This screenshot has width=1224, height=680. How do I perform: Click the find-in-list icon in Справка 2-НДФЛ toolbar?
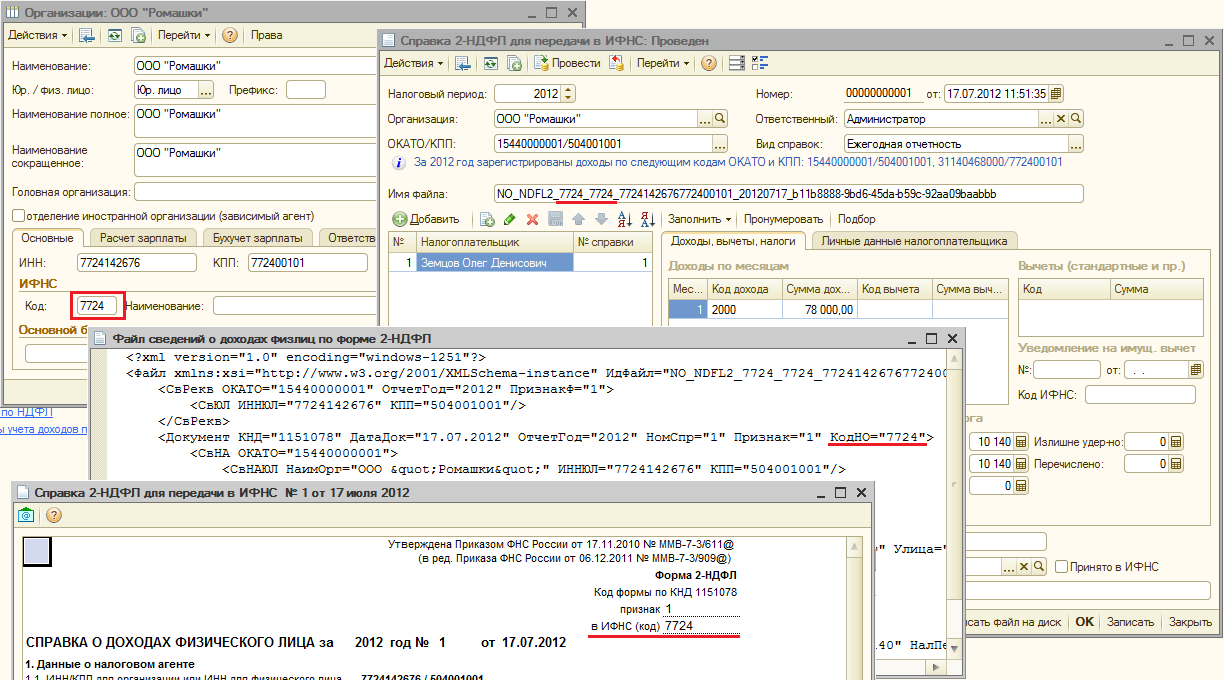pyautogui.click(x=463, y=63)
